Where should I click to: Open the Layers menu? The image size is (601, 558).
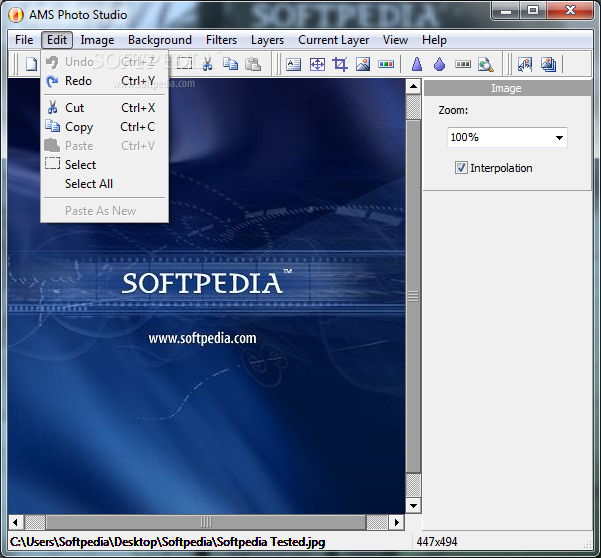(268, 40)
